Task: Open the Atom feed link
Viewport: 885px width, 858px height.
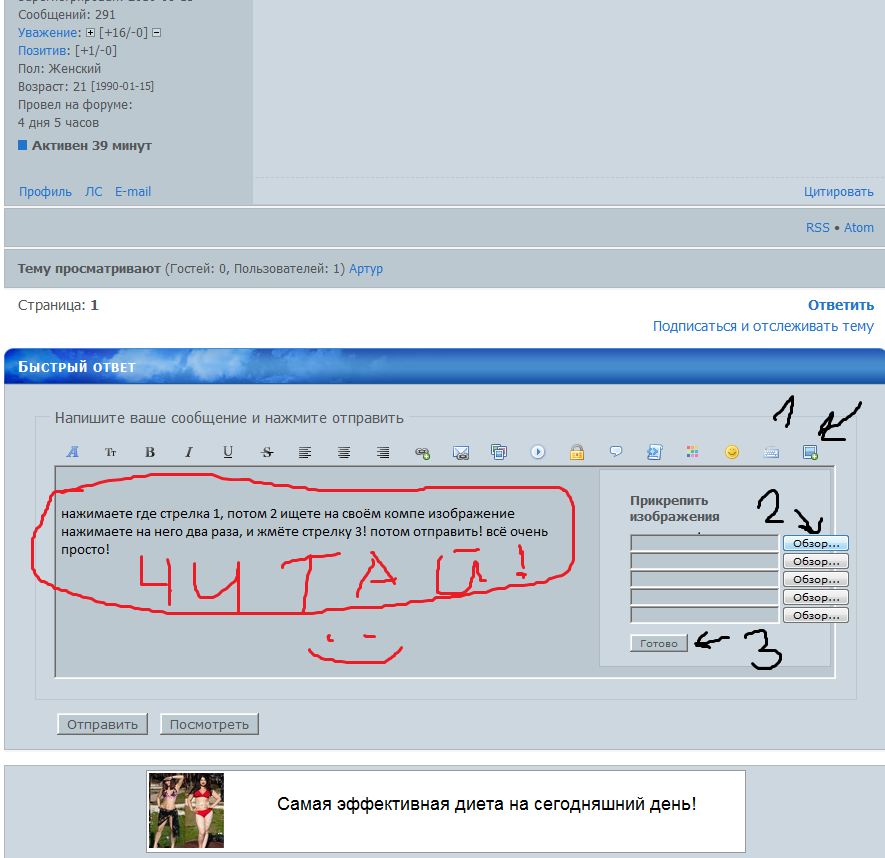Action: (x=858, y=228)
